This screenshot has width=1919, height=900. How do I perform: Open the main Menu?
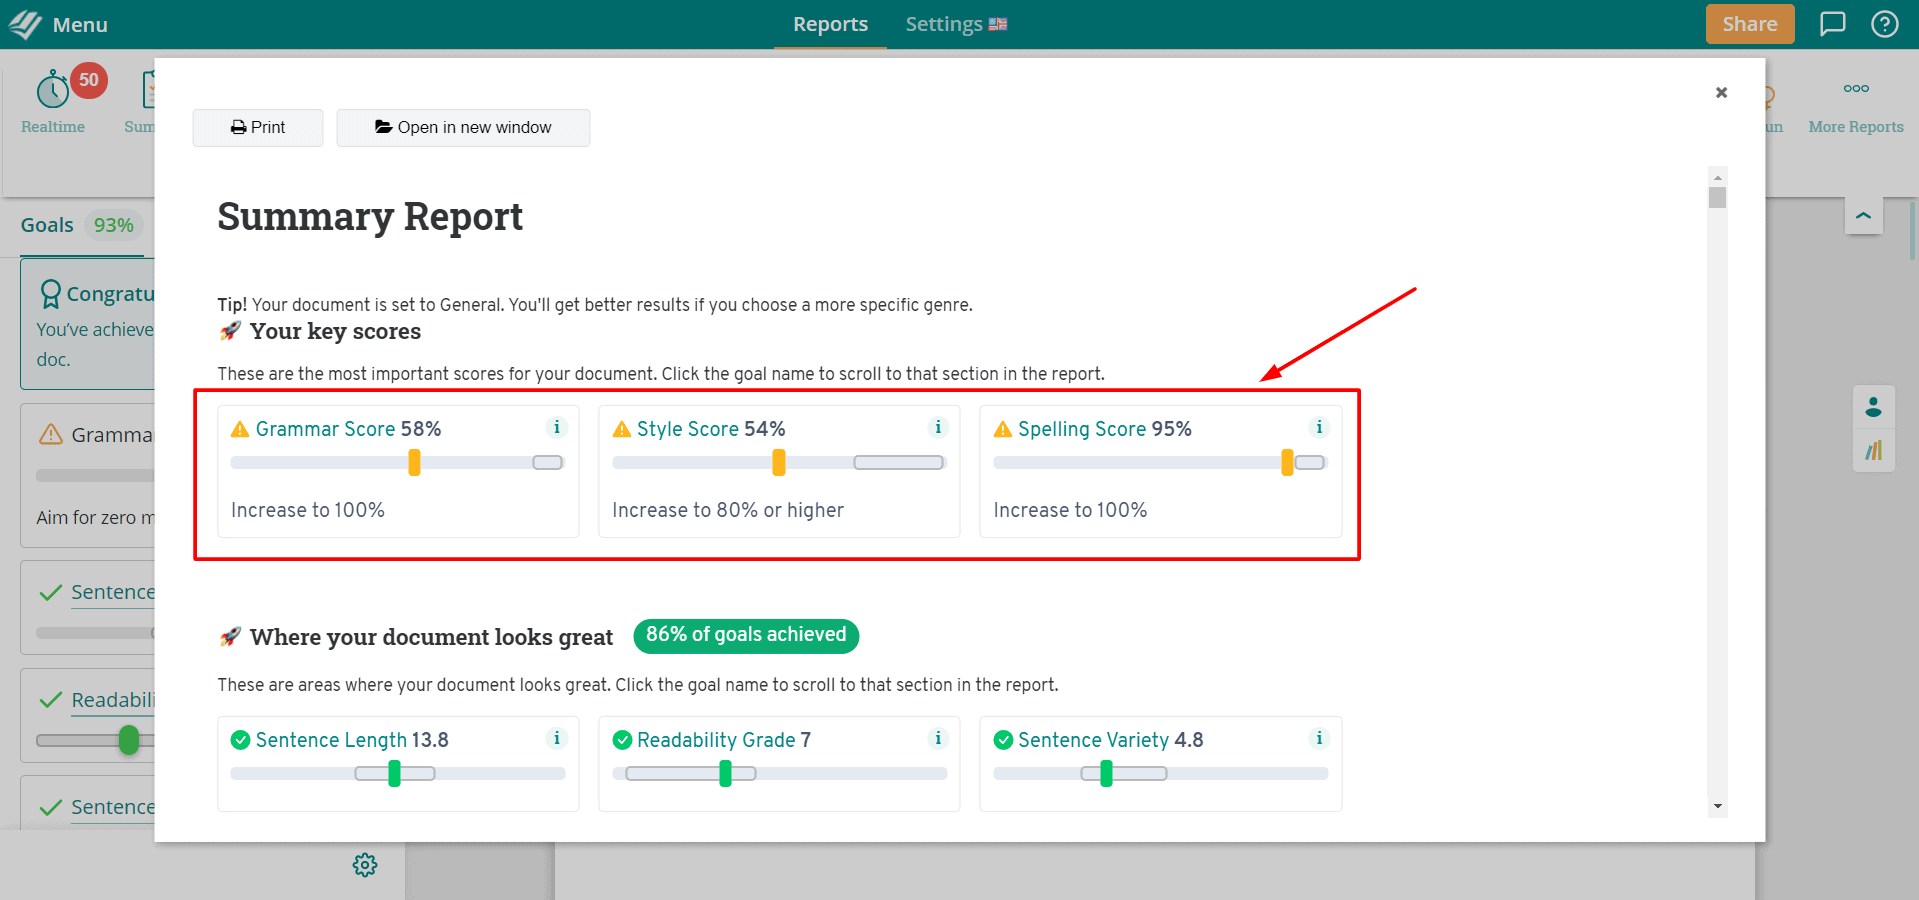(58, 24)
